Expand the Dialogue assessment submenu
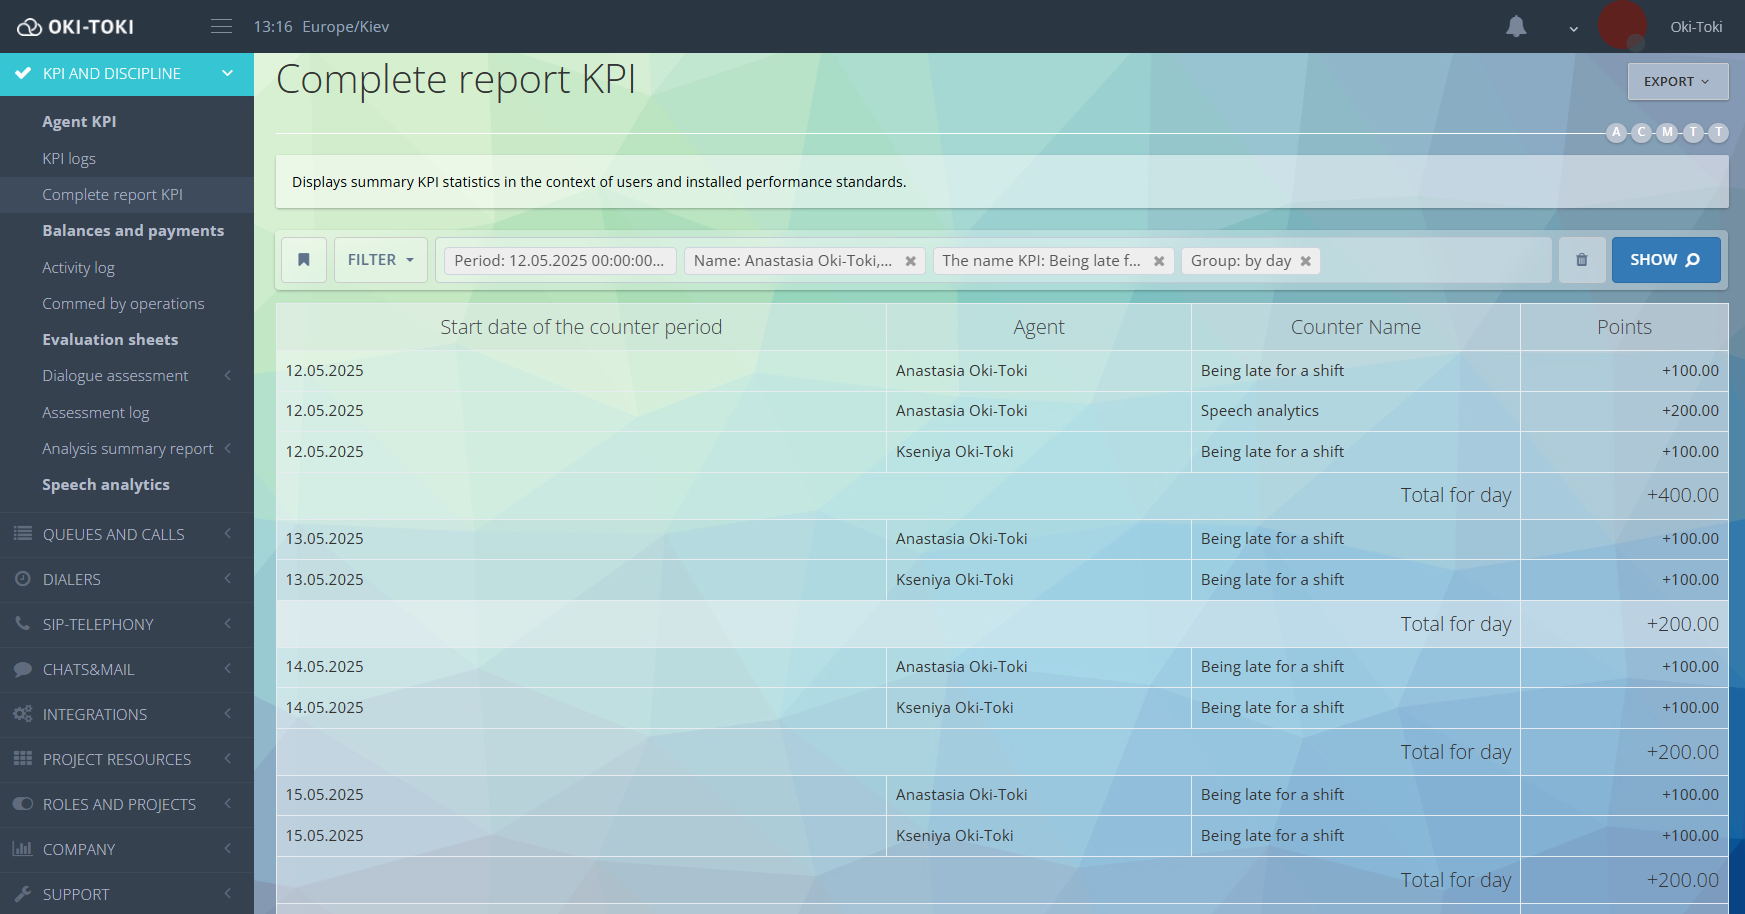1745x914 pixels. click(x=115, y=375)
